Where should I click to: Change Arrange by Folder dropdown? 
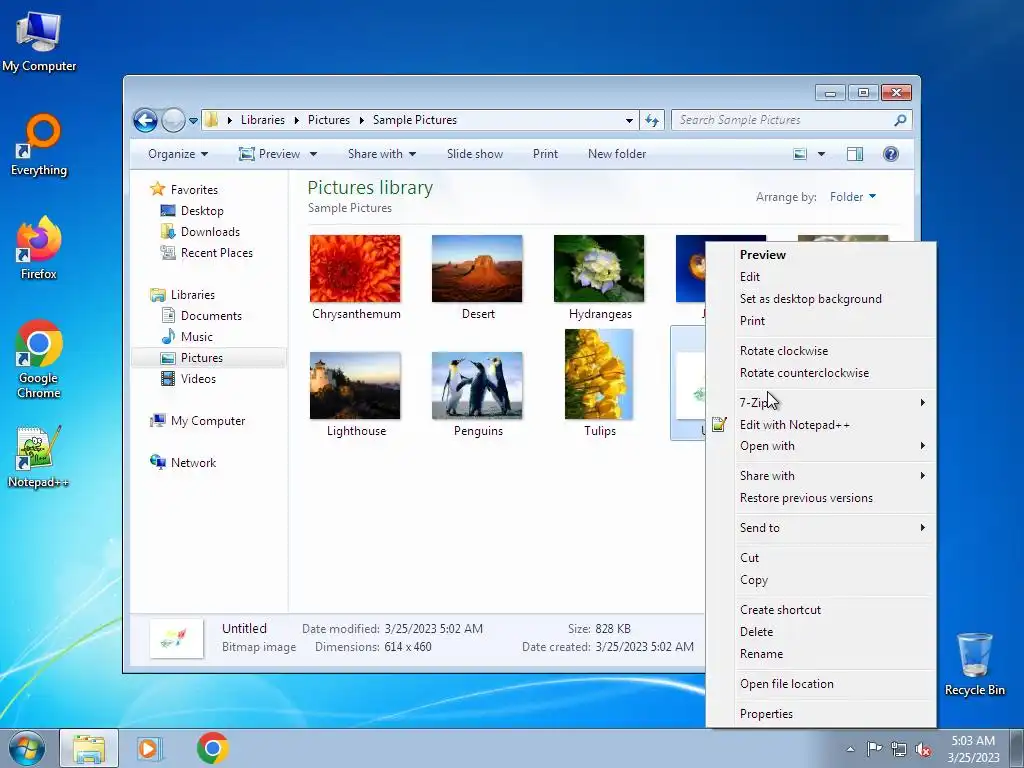pos(853,197)
